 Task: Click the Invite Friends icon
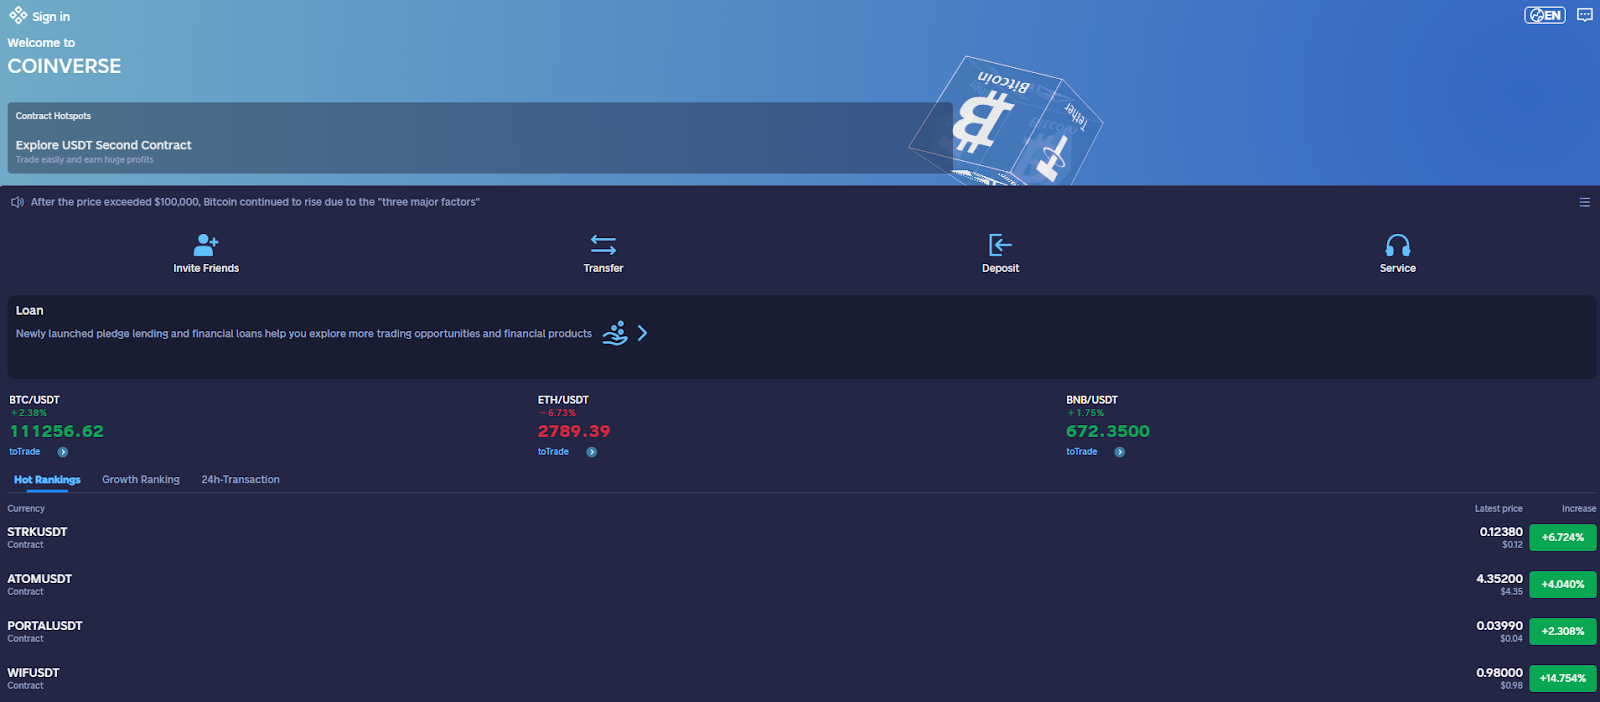tap(206, 245)
